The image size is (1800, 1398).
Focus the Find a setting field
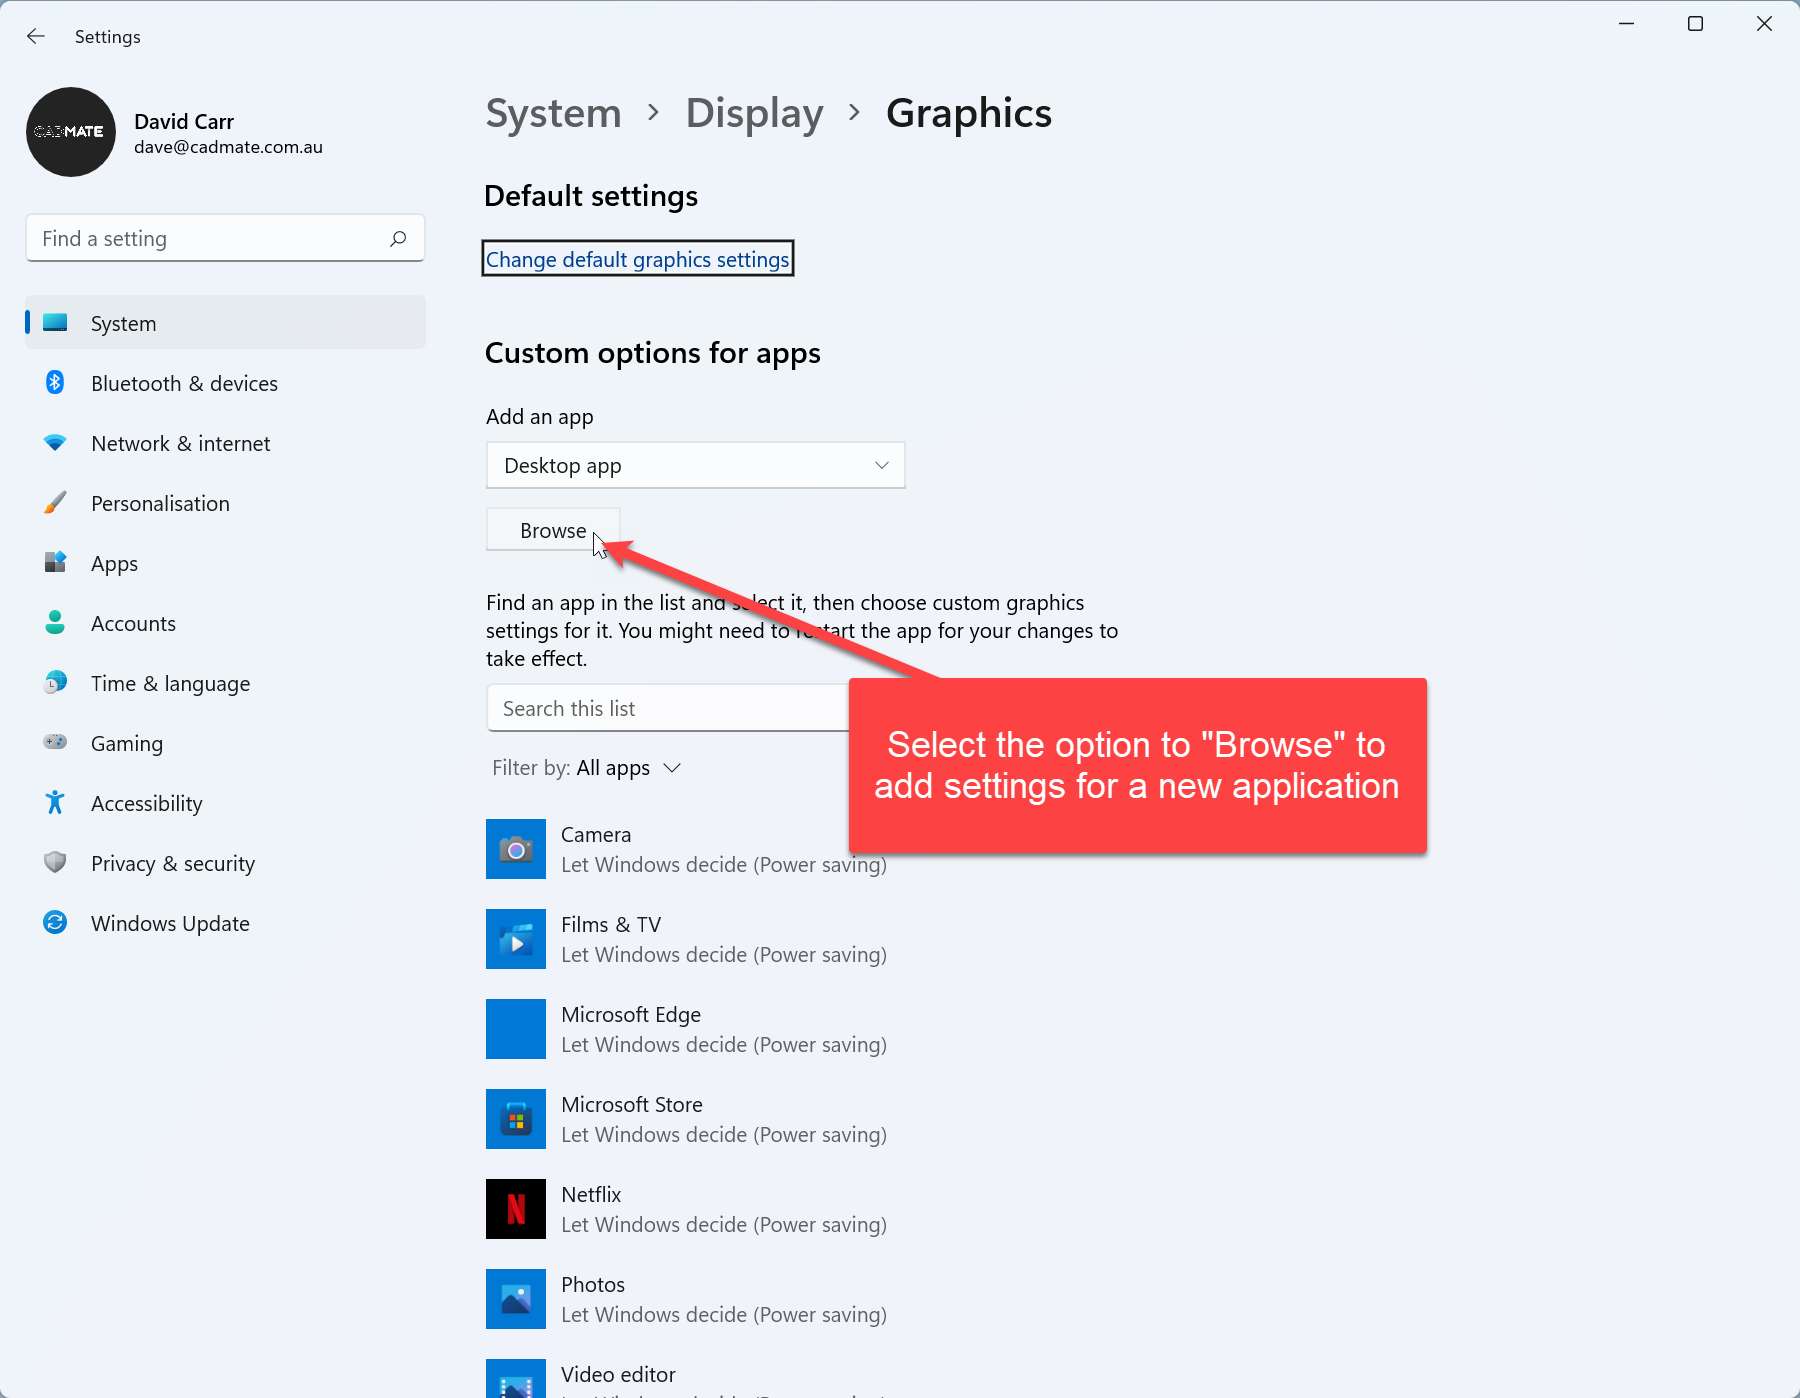click(210, 239)
